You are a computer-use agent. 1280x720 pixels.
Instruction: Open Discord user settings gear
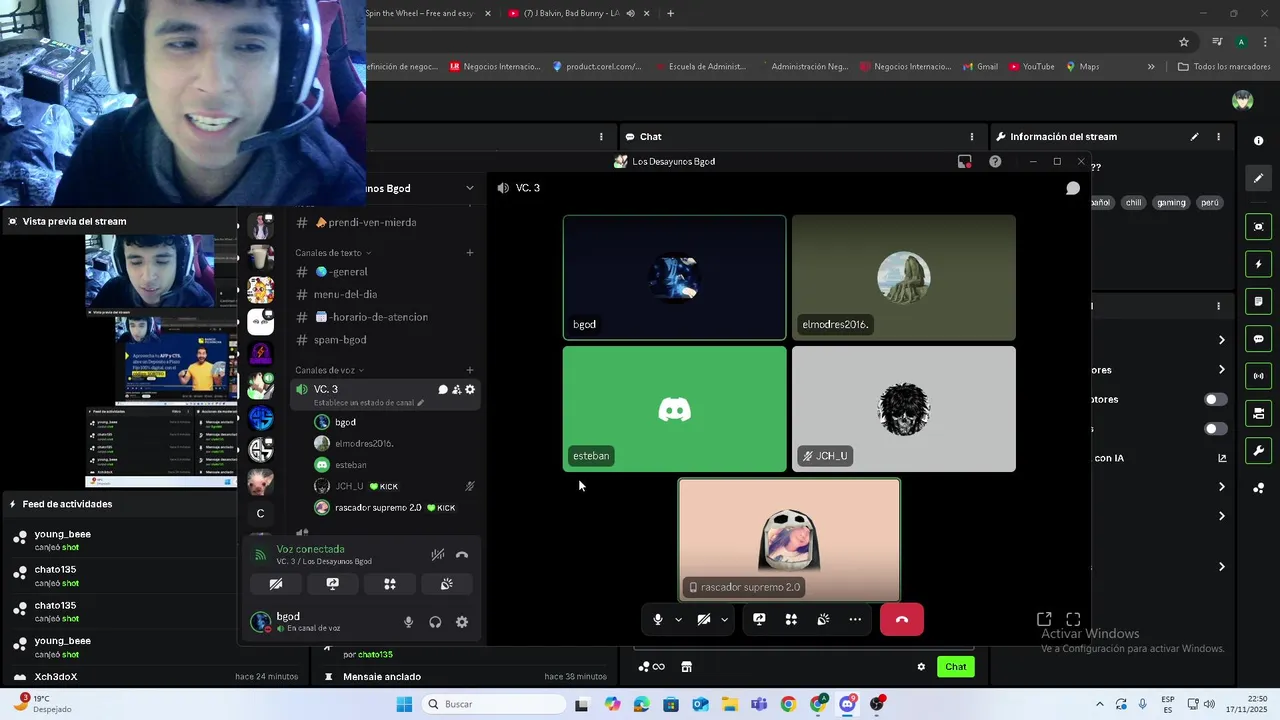click(462, 622)
